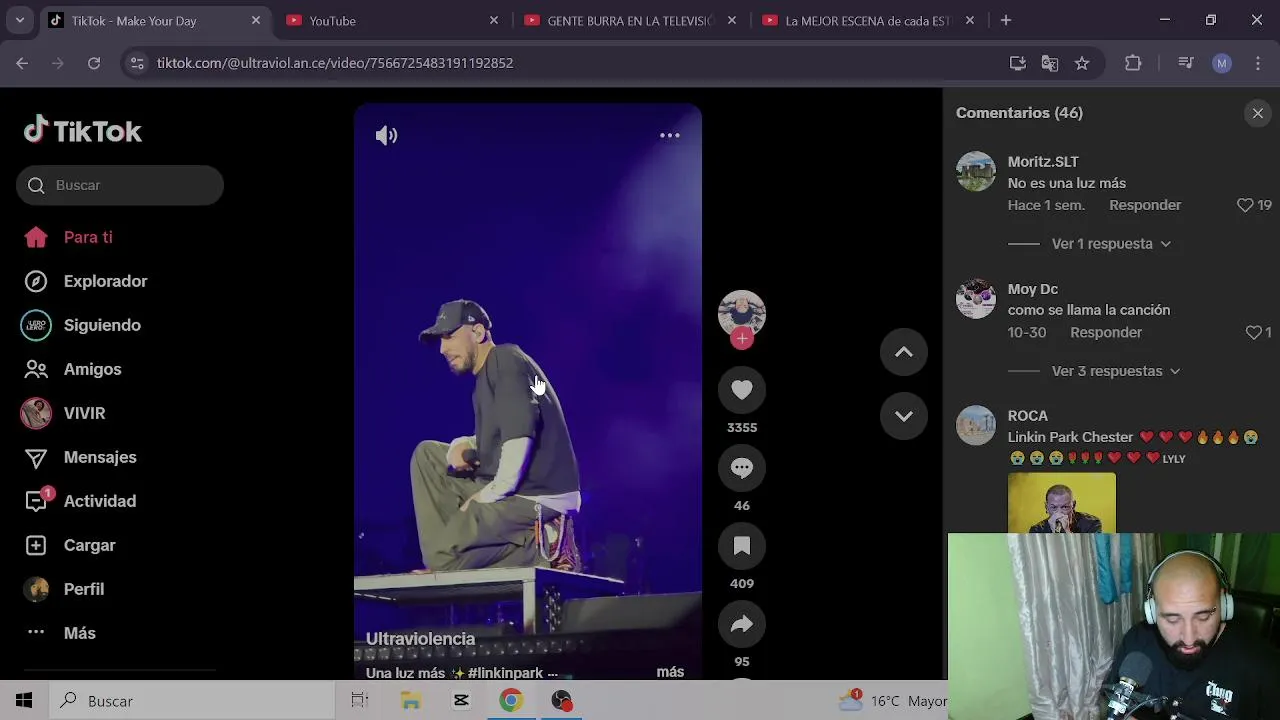Expand video caption with 'más'
The width and height of the screenshot is (1280, 720).
(670, 672)
